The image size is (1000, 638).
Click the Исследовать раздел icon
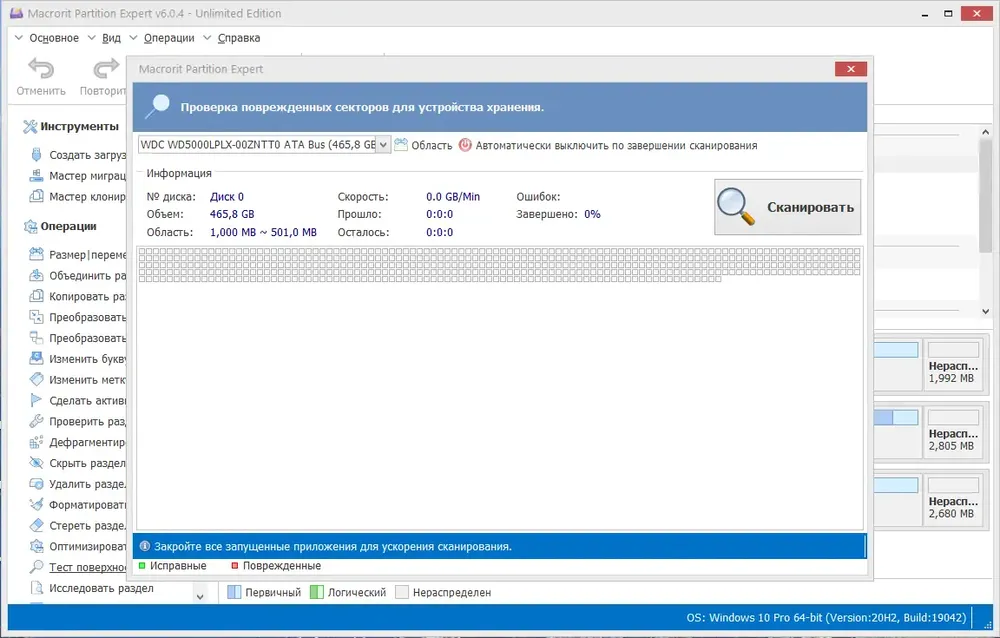(36, 588)
